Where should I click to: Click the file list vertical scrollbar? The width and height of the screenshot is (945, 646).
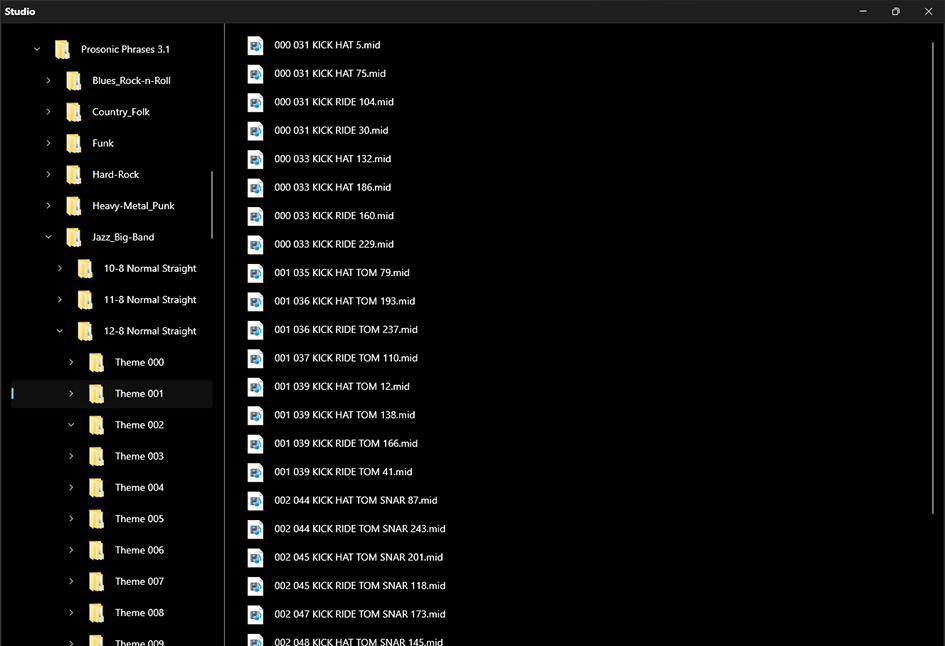click(x=933, y=278)
